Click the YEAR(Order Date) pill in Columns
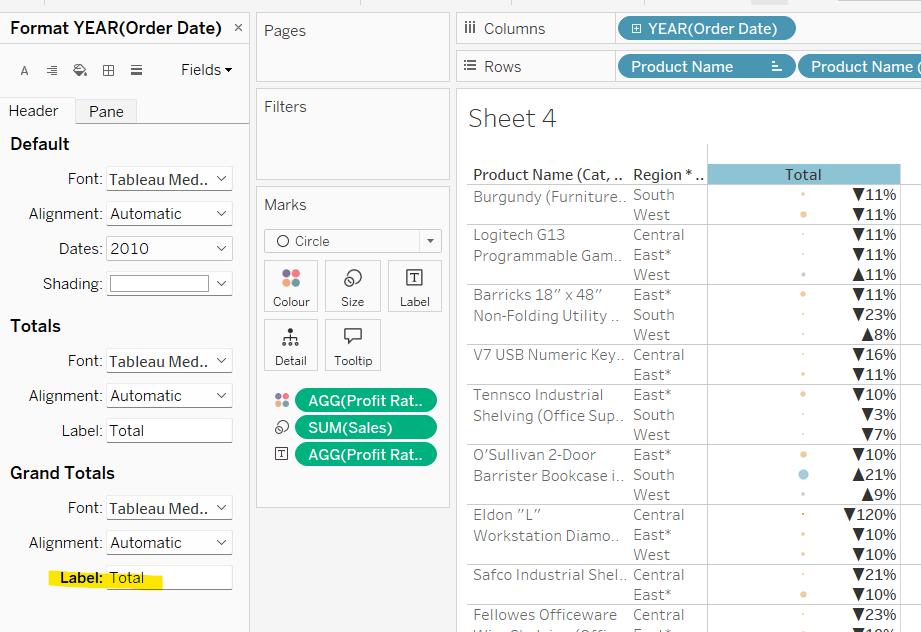 (x=707, y=28)
